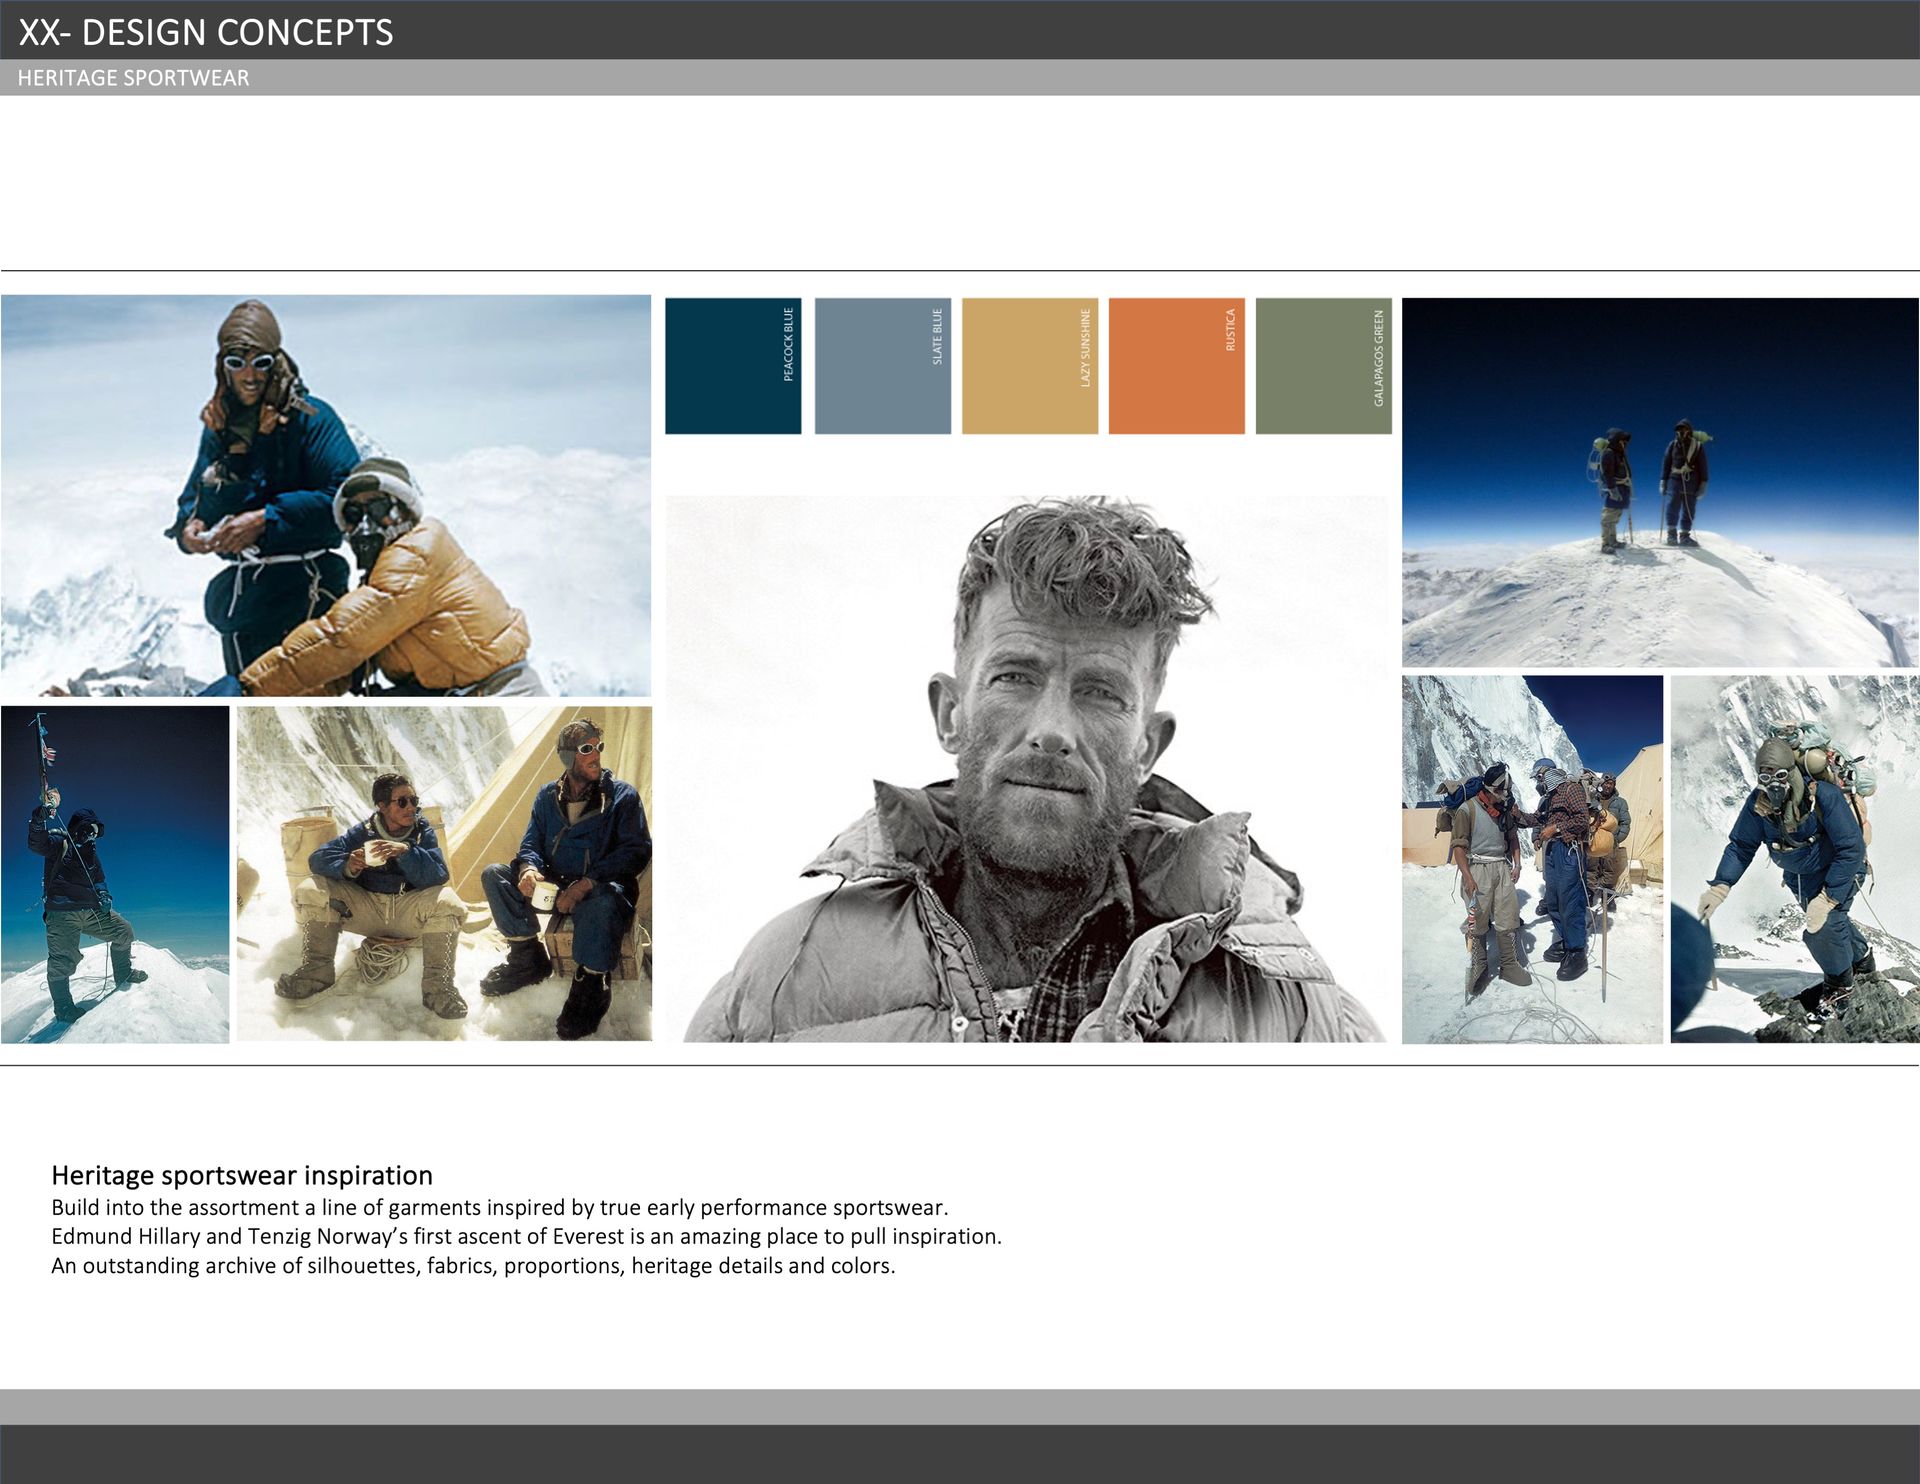The height and width of the screenshot is (1484, 1920).
Task: Select the line about silhouettes and fabrics
Action: (x=473, y=1265)
